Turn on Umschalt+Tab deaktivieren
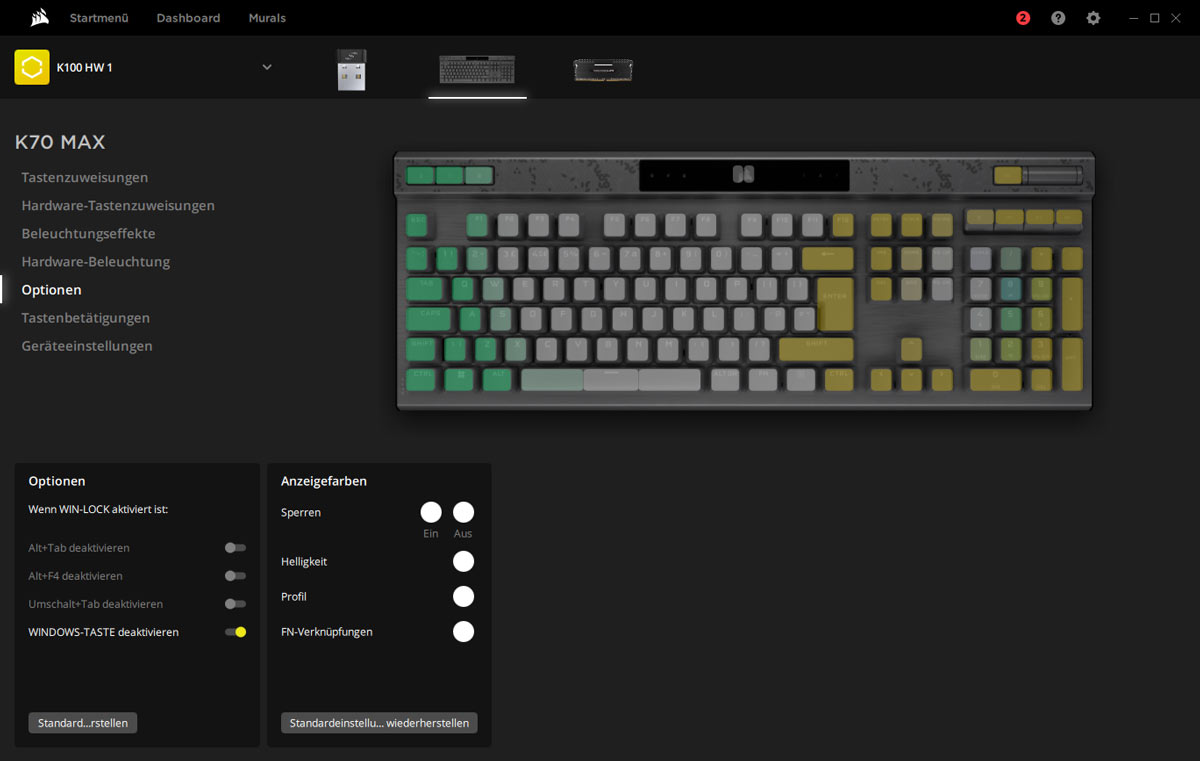Image resolution: width=1200 pixels, height=761 pixels. (235, 604)
